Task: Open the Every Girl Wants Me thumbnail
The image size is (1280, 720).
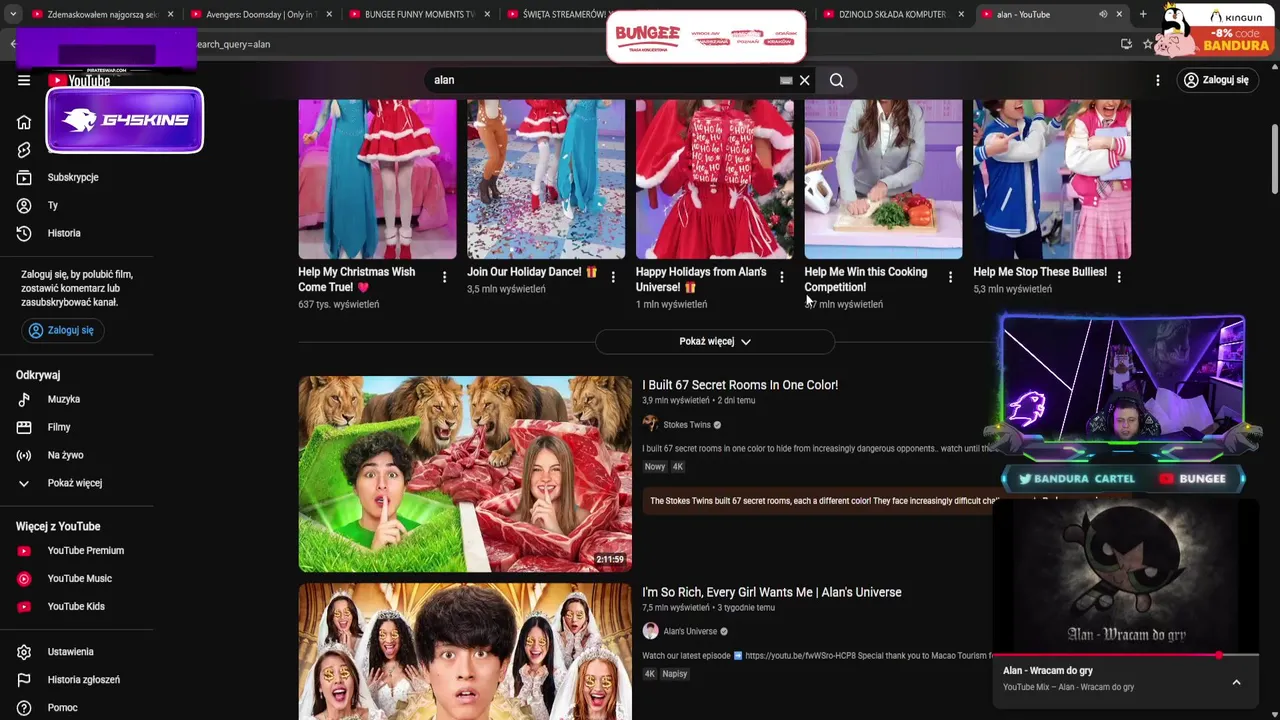Action: click(465, 652)
